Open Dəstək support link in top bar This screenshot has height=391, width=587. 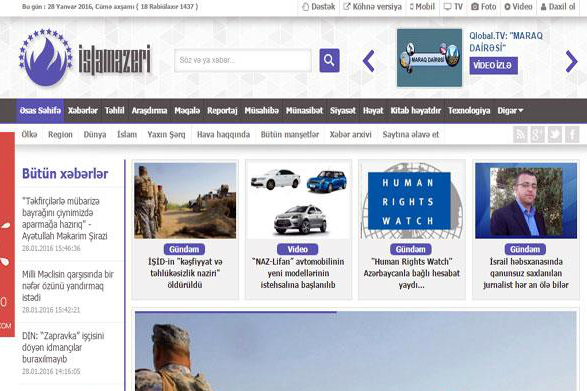point(319,7)
